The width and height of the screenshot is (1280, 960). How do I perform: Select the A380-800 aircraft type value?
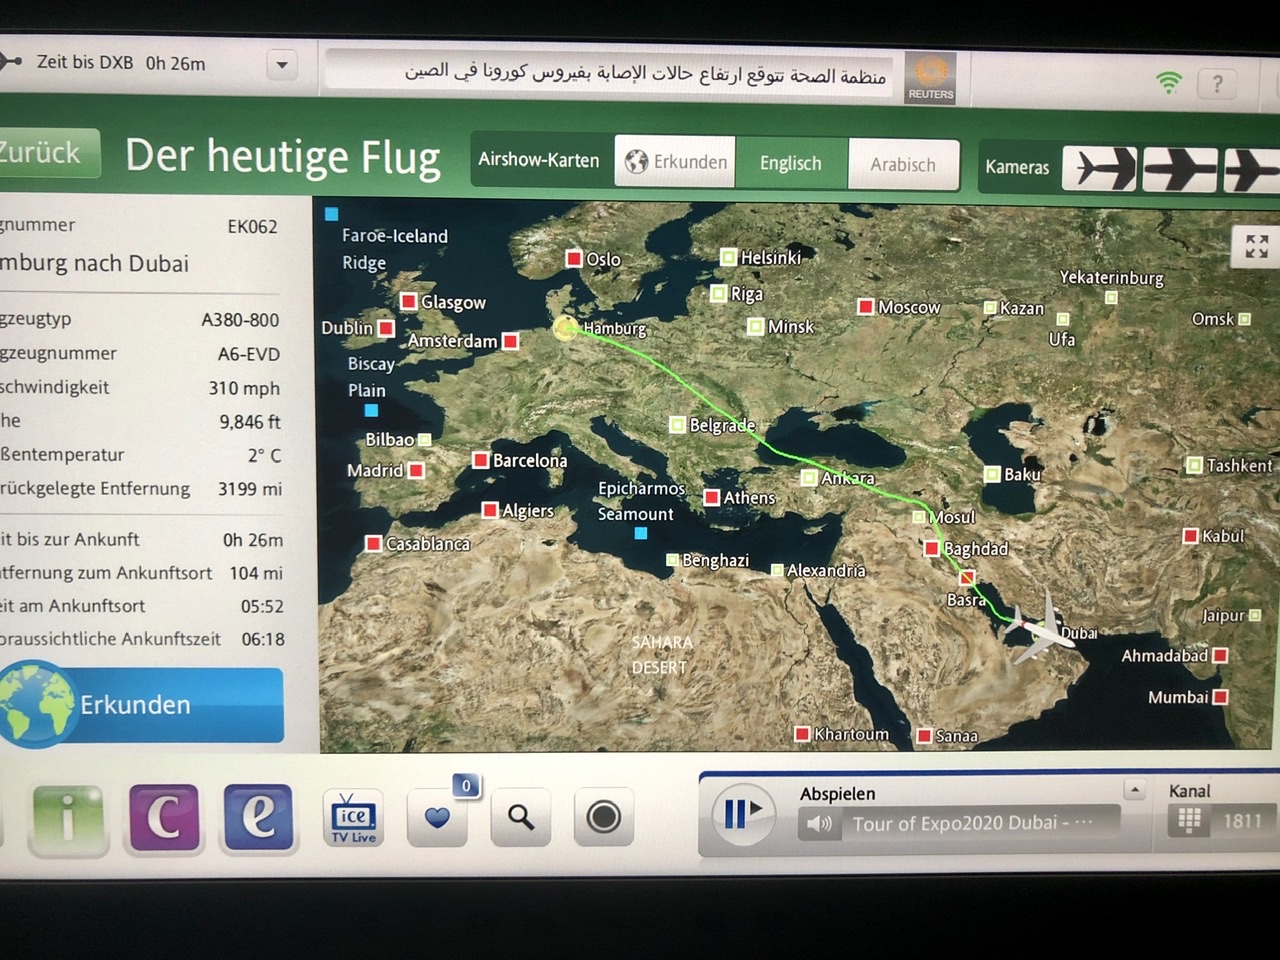pos(240,320)
